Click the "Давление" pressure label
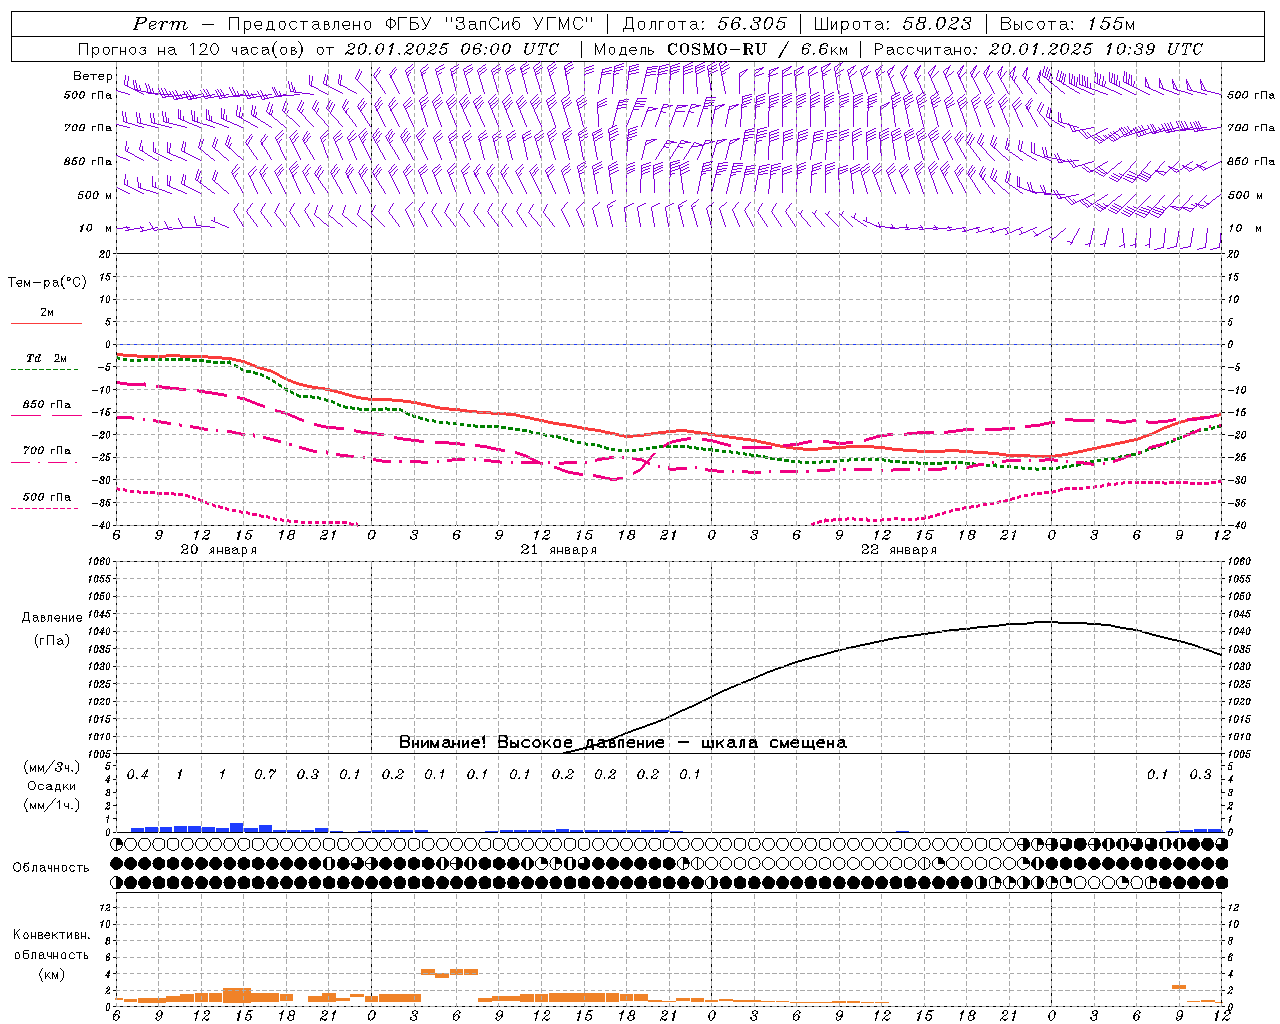This screenshot has width=1280, height=1024. (x=52, y=618)
